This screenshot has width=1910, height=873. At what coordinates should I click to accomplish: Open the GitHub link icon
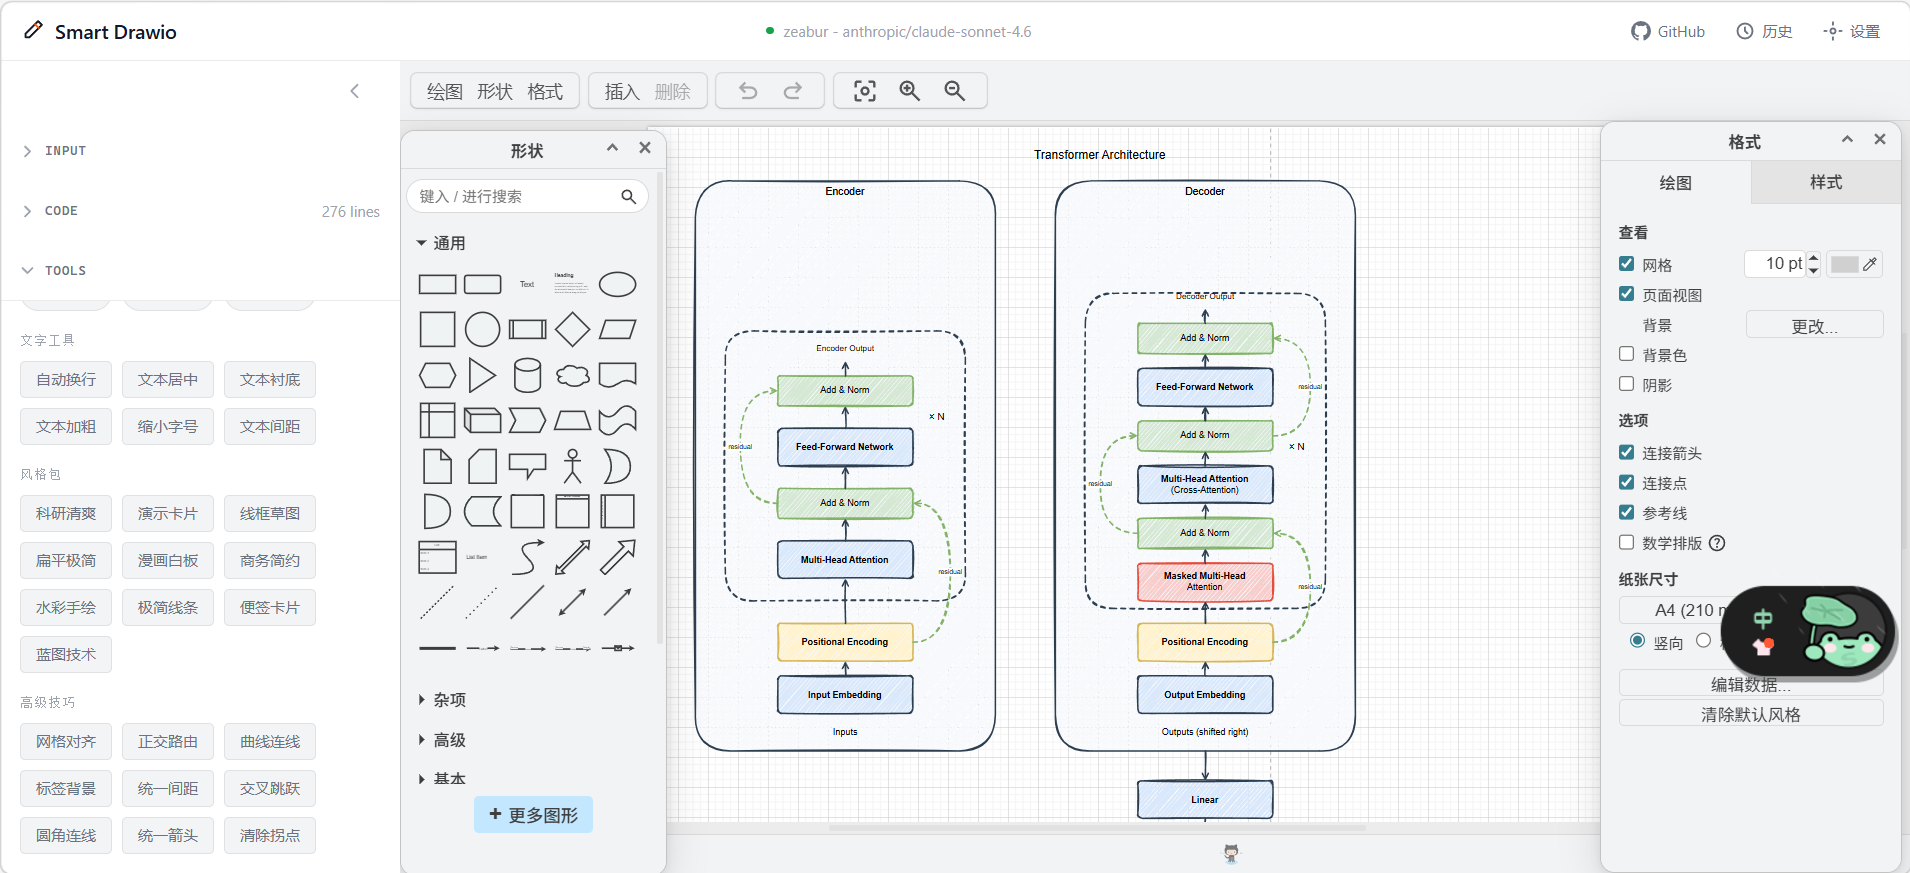(x=1641, y=31)
